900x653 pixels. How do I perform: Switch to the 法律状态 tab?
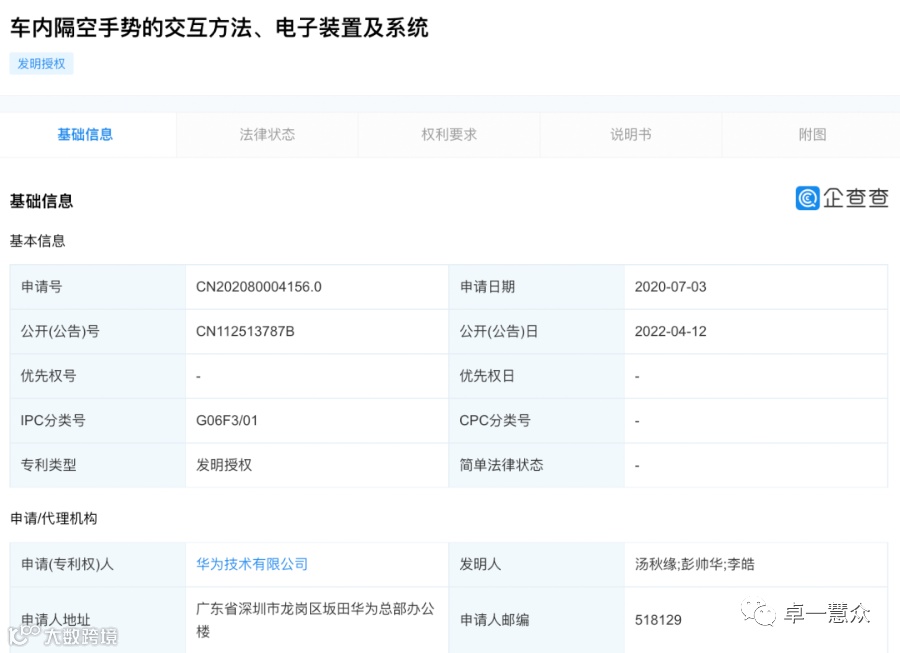pyautogui.click(x=267, y=134)
